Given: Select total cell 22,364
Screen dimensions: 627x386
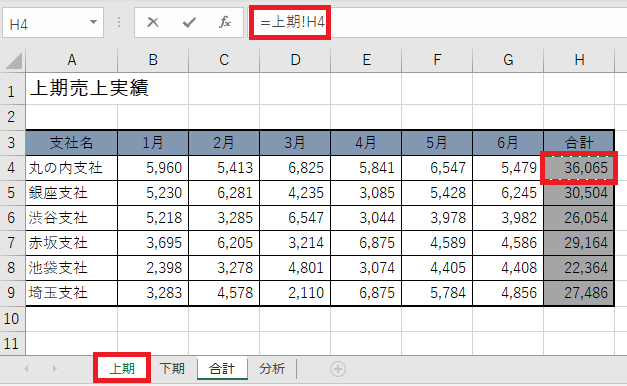Looking at the screenshot, I should [x=579, y=268].
